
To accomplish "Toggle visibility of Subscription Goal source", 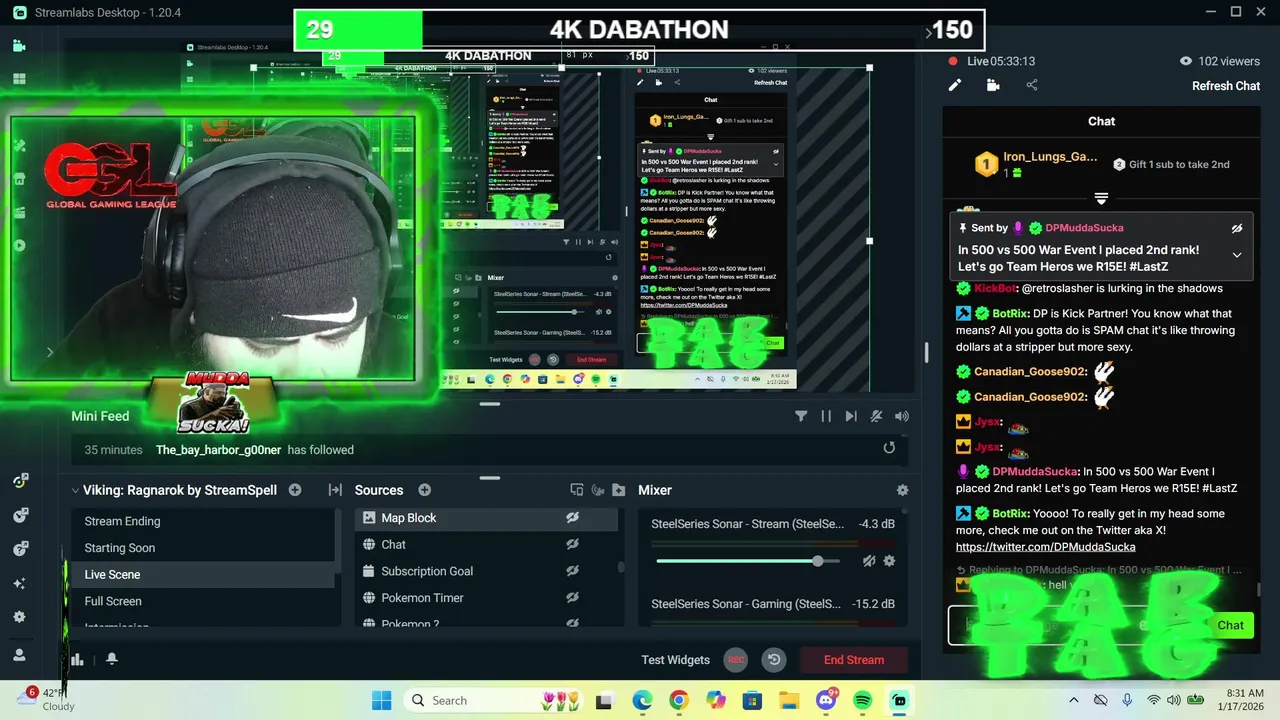I will tap(572, 571).
